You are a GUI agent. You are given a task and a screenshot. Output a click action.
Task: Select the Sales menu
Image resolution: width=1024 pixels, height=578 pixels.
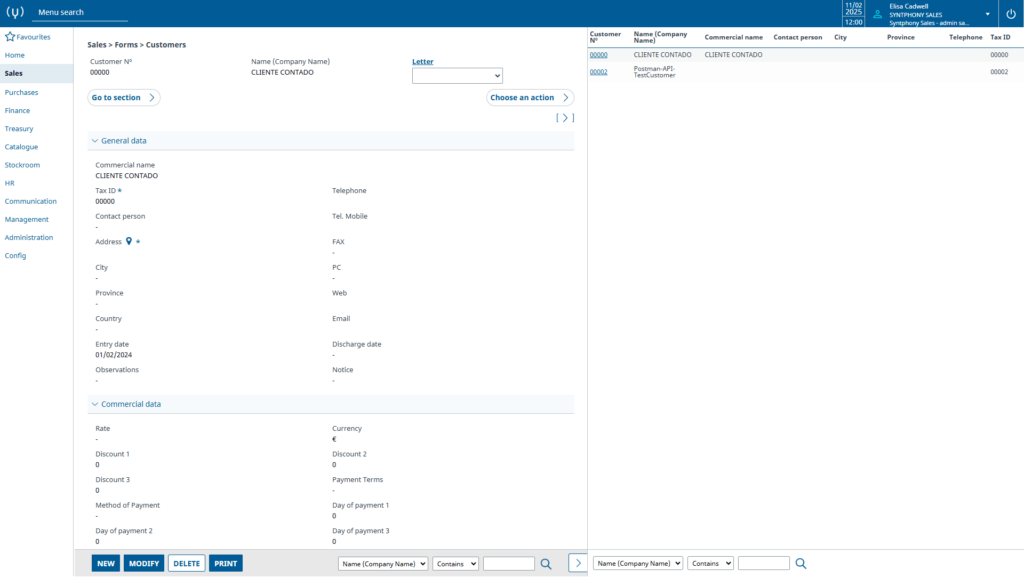click(14, 73)
